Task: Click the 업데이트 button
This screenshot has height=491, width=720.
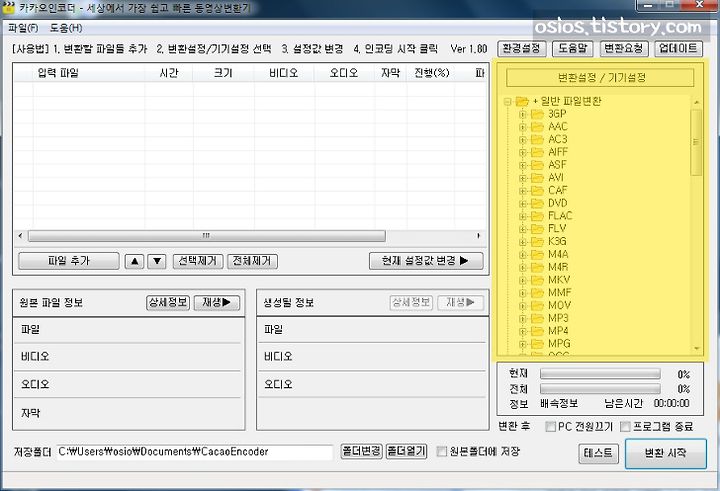Action: [x=678, y=48]
